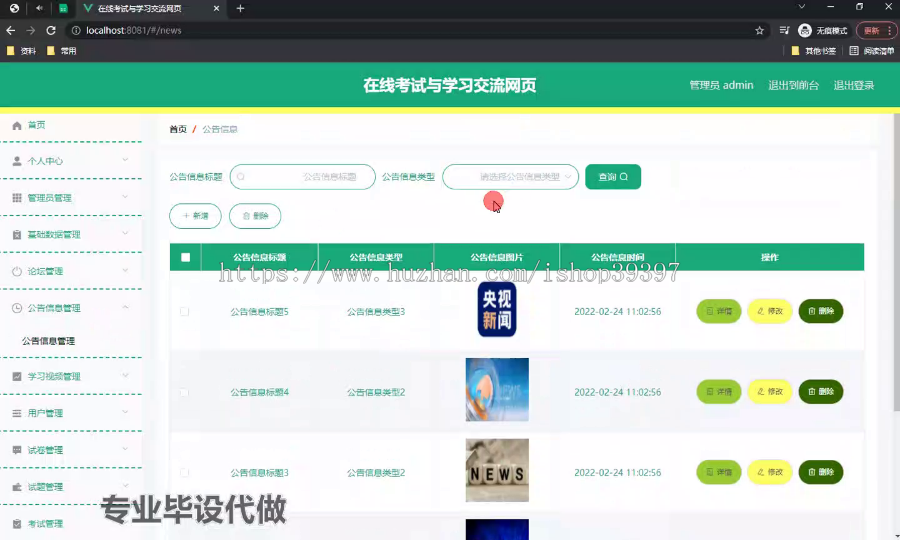Click the 试题管理 icon in sidebar
Screen dimensions: 900x540
(x=17, y=487)
